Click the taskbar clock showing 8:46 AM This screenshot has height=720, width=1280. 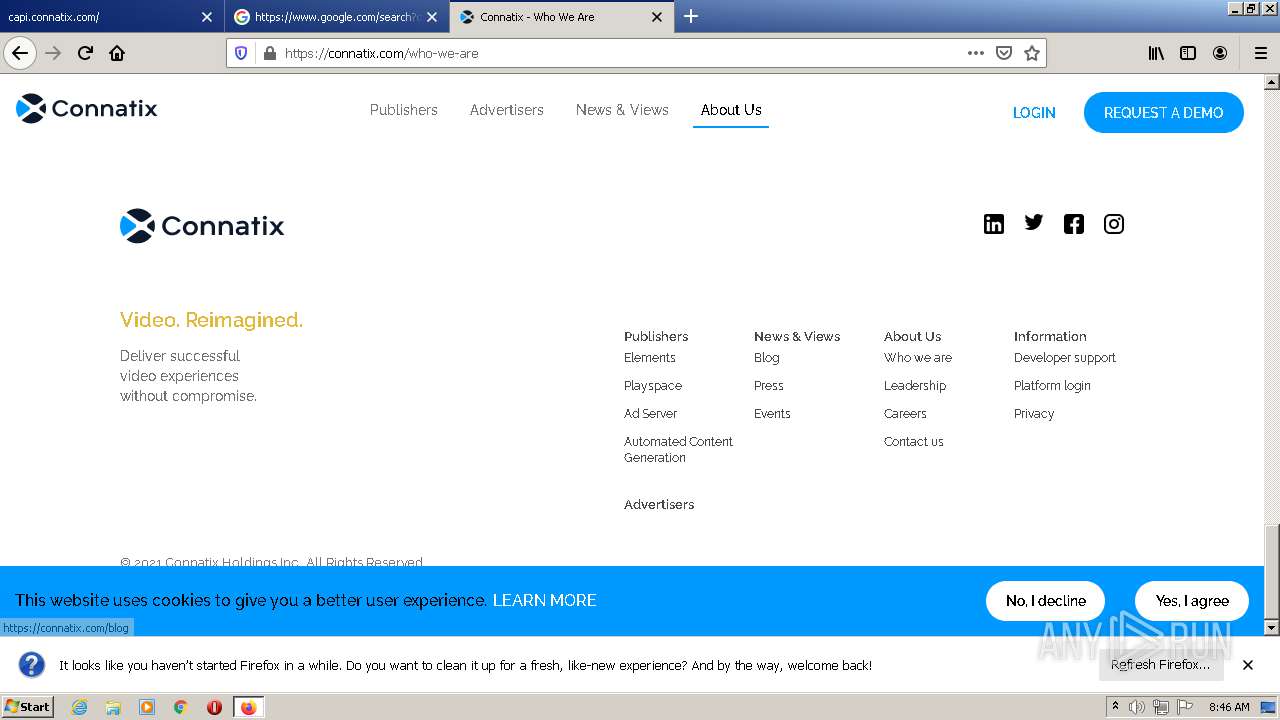click(x=1229, y=707)
